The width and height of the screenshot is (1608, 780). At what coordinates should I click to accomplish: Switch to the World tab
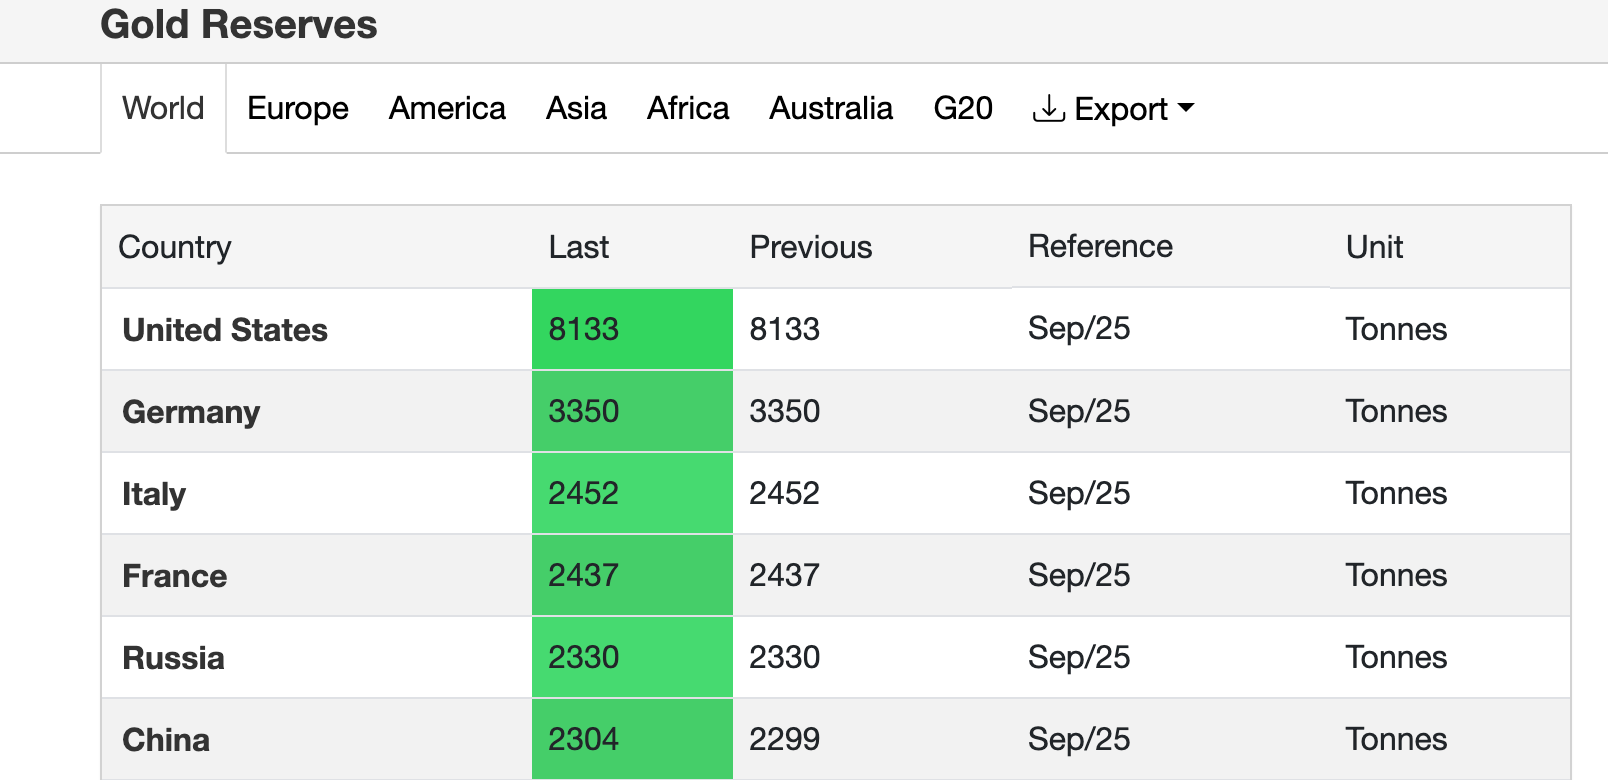click(163, 108)
